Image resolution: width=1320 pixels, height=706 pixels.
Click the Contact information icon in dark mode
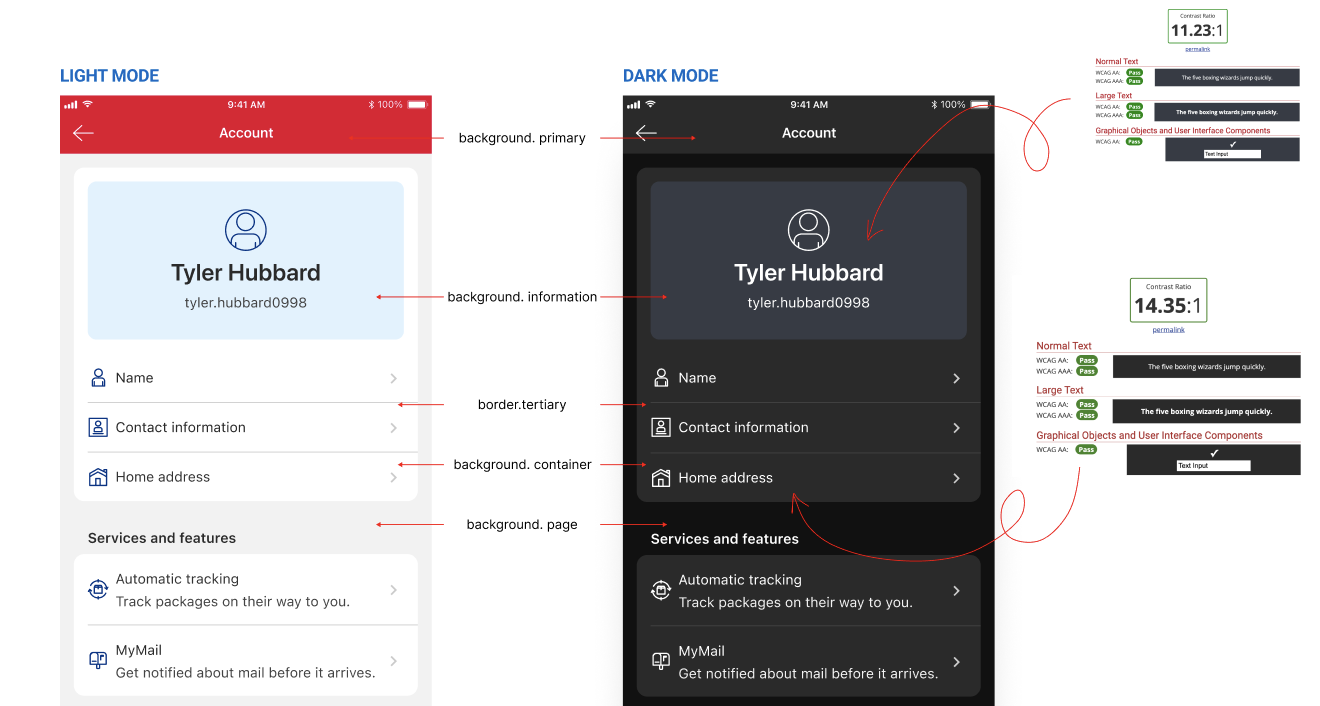coord(661,427)
